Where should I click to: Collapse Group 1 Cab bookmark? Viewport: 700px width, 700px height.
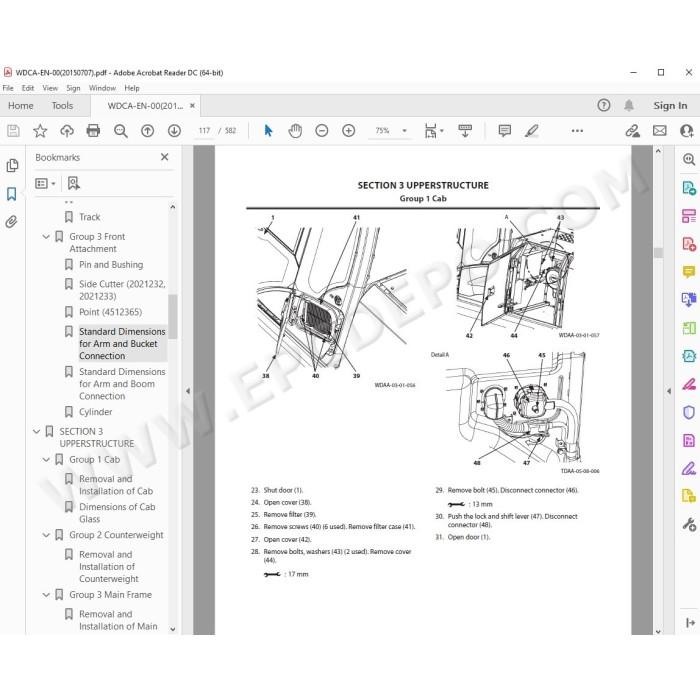pos(46,459)
